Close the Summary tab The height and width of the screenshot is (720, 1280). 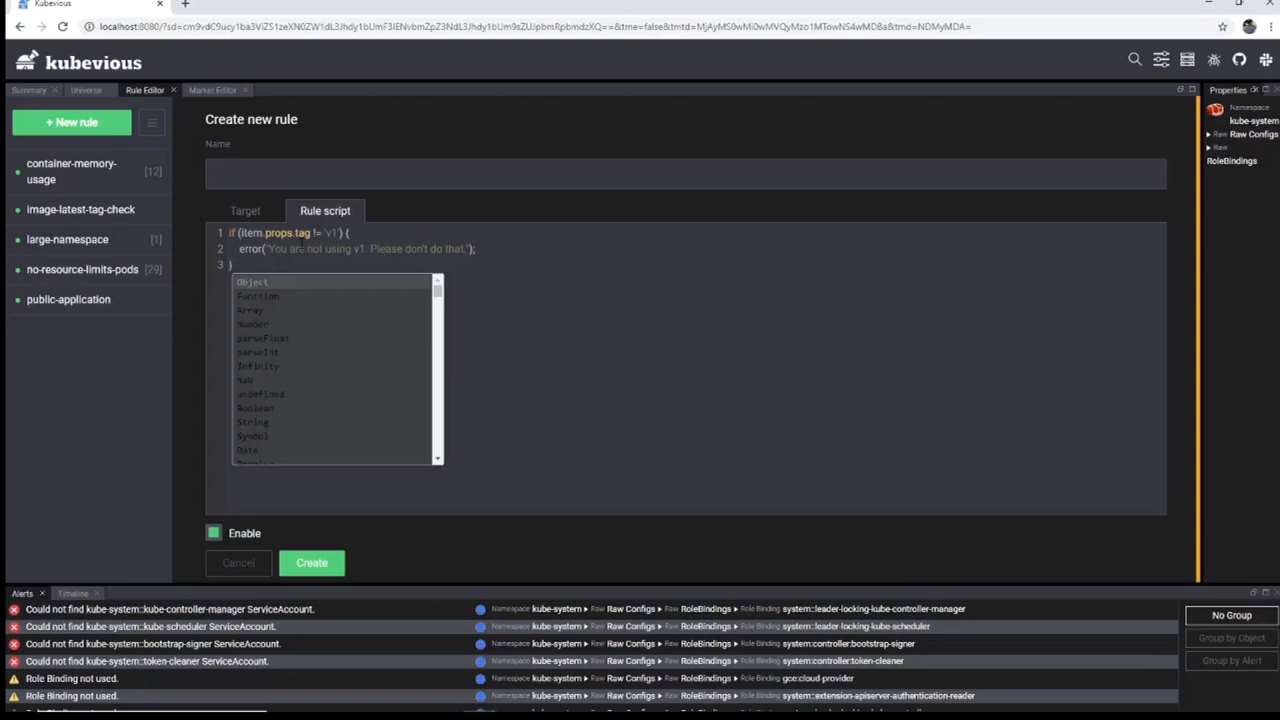(x=55, y=90)
